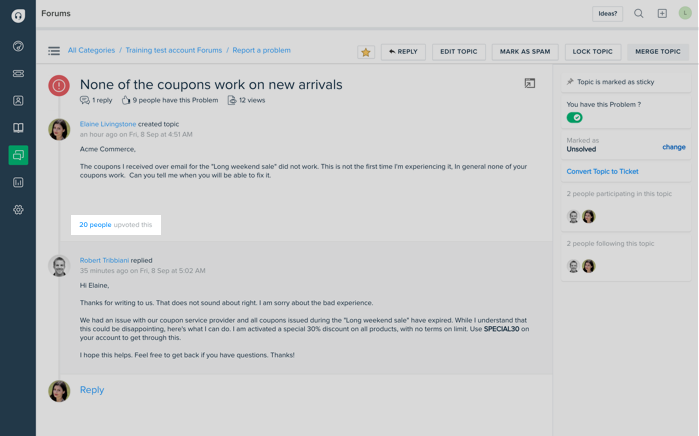The height and width of the screenshot is (436, 699).
Task: Open the user profile avatar menu
Action: point(685,13)
